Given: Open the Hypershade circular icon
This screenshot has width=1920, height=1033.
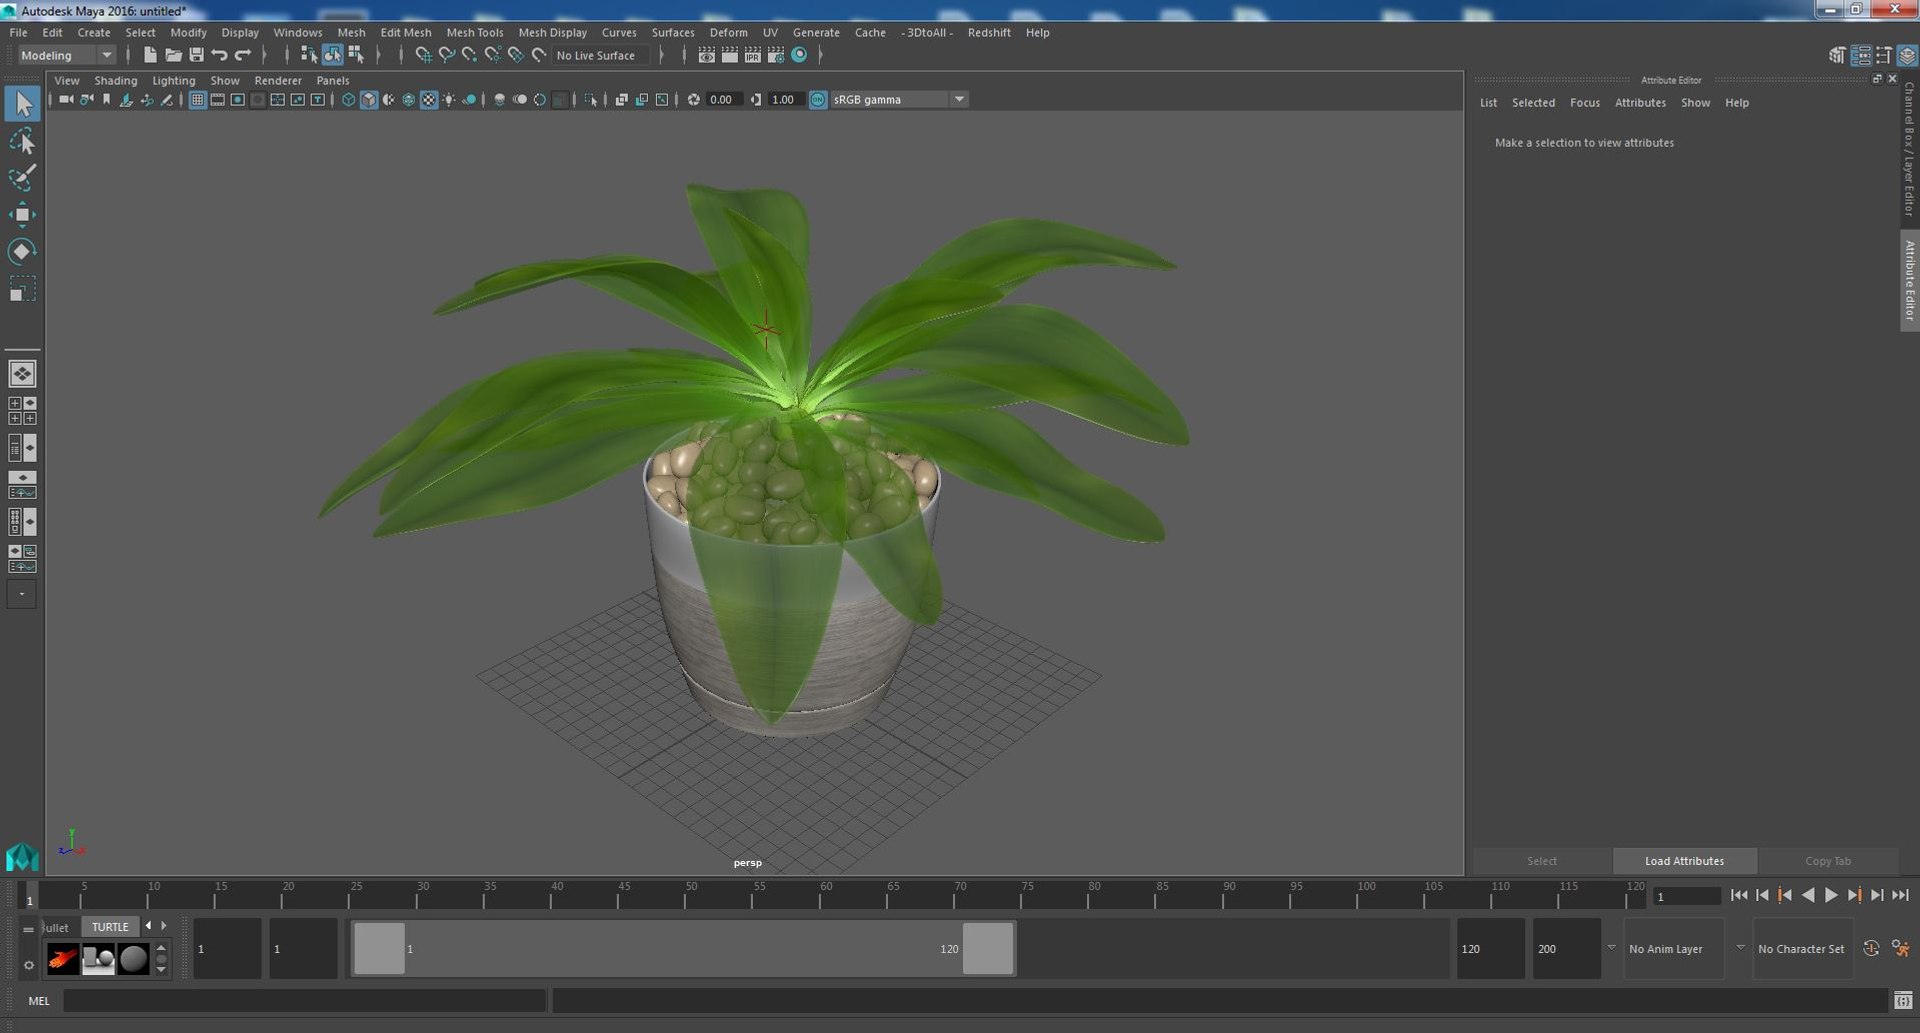Looking at the screenshot, I should (x=799, y=55).
